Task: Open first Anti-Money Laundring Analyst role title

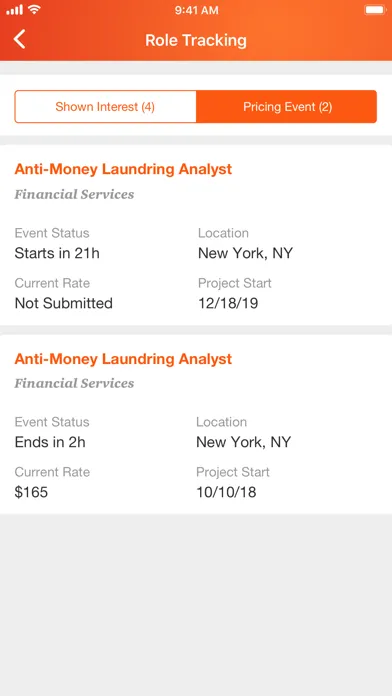Action: 123,169
